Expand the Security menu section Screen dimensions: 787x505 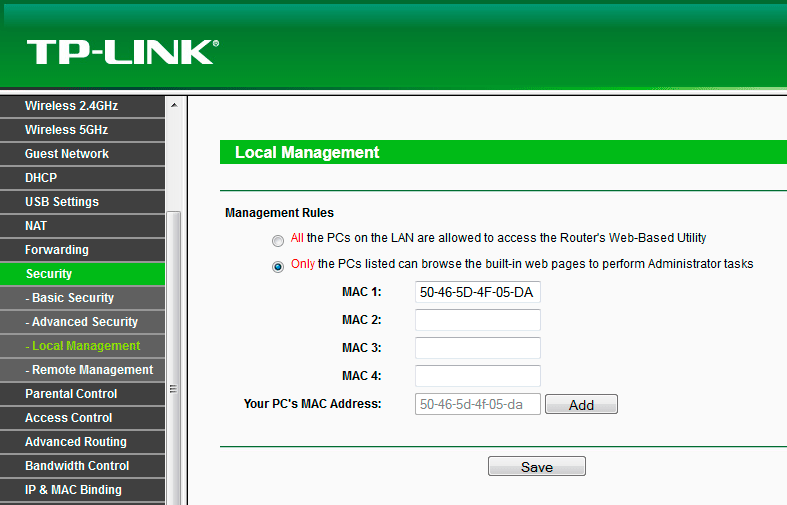[49, 274]
